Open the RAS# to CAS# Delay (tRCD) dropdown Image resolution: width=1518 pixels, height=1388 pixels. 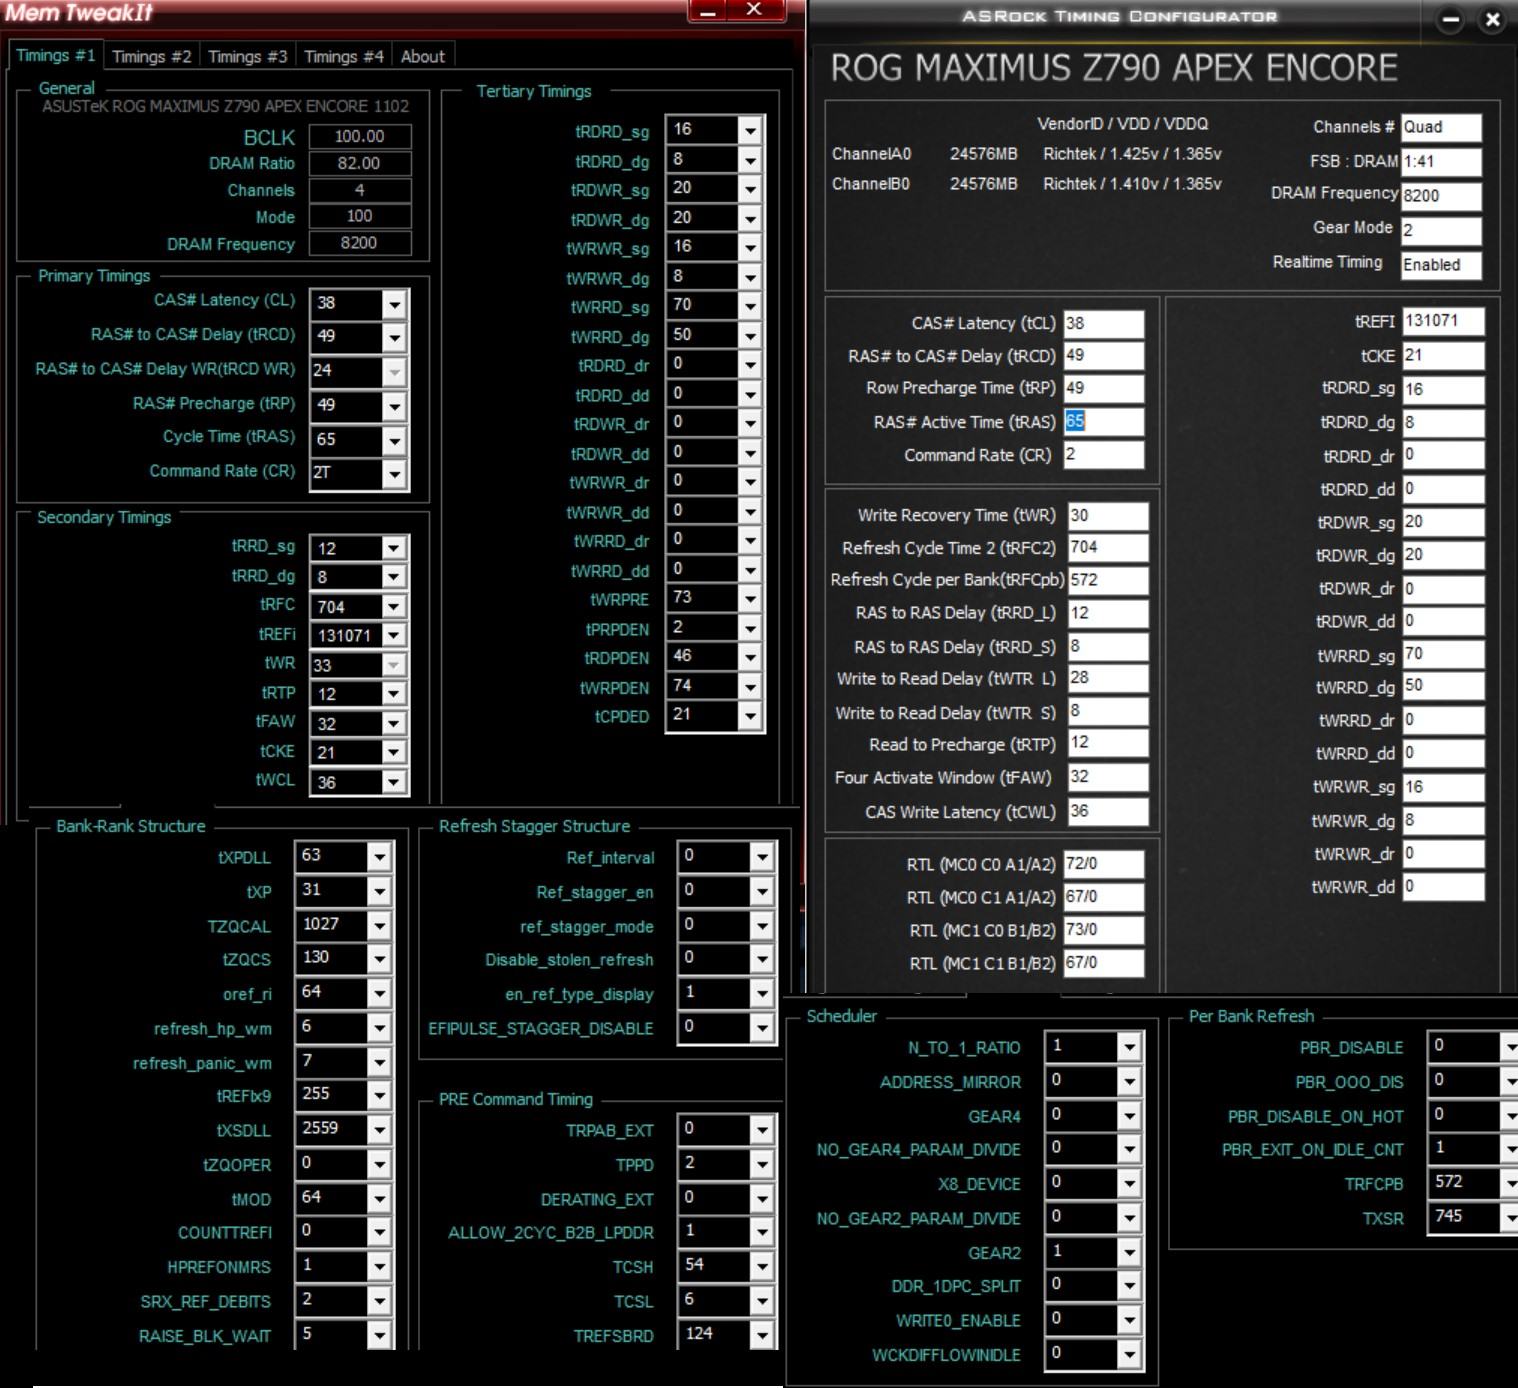click(395, 338)
